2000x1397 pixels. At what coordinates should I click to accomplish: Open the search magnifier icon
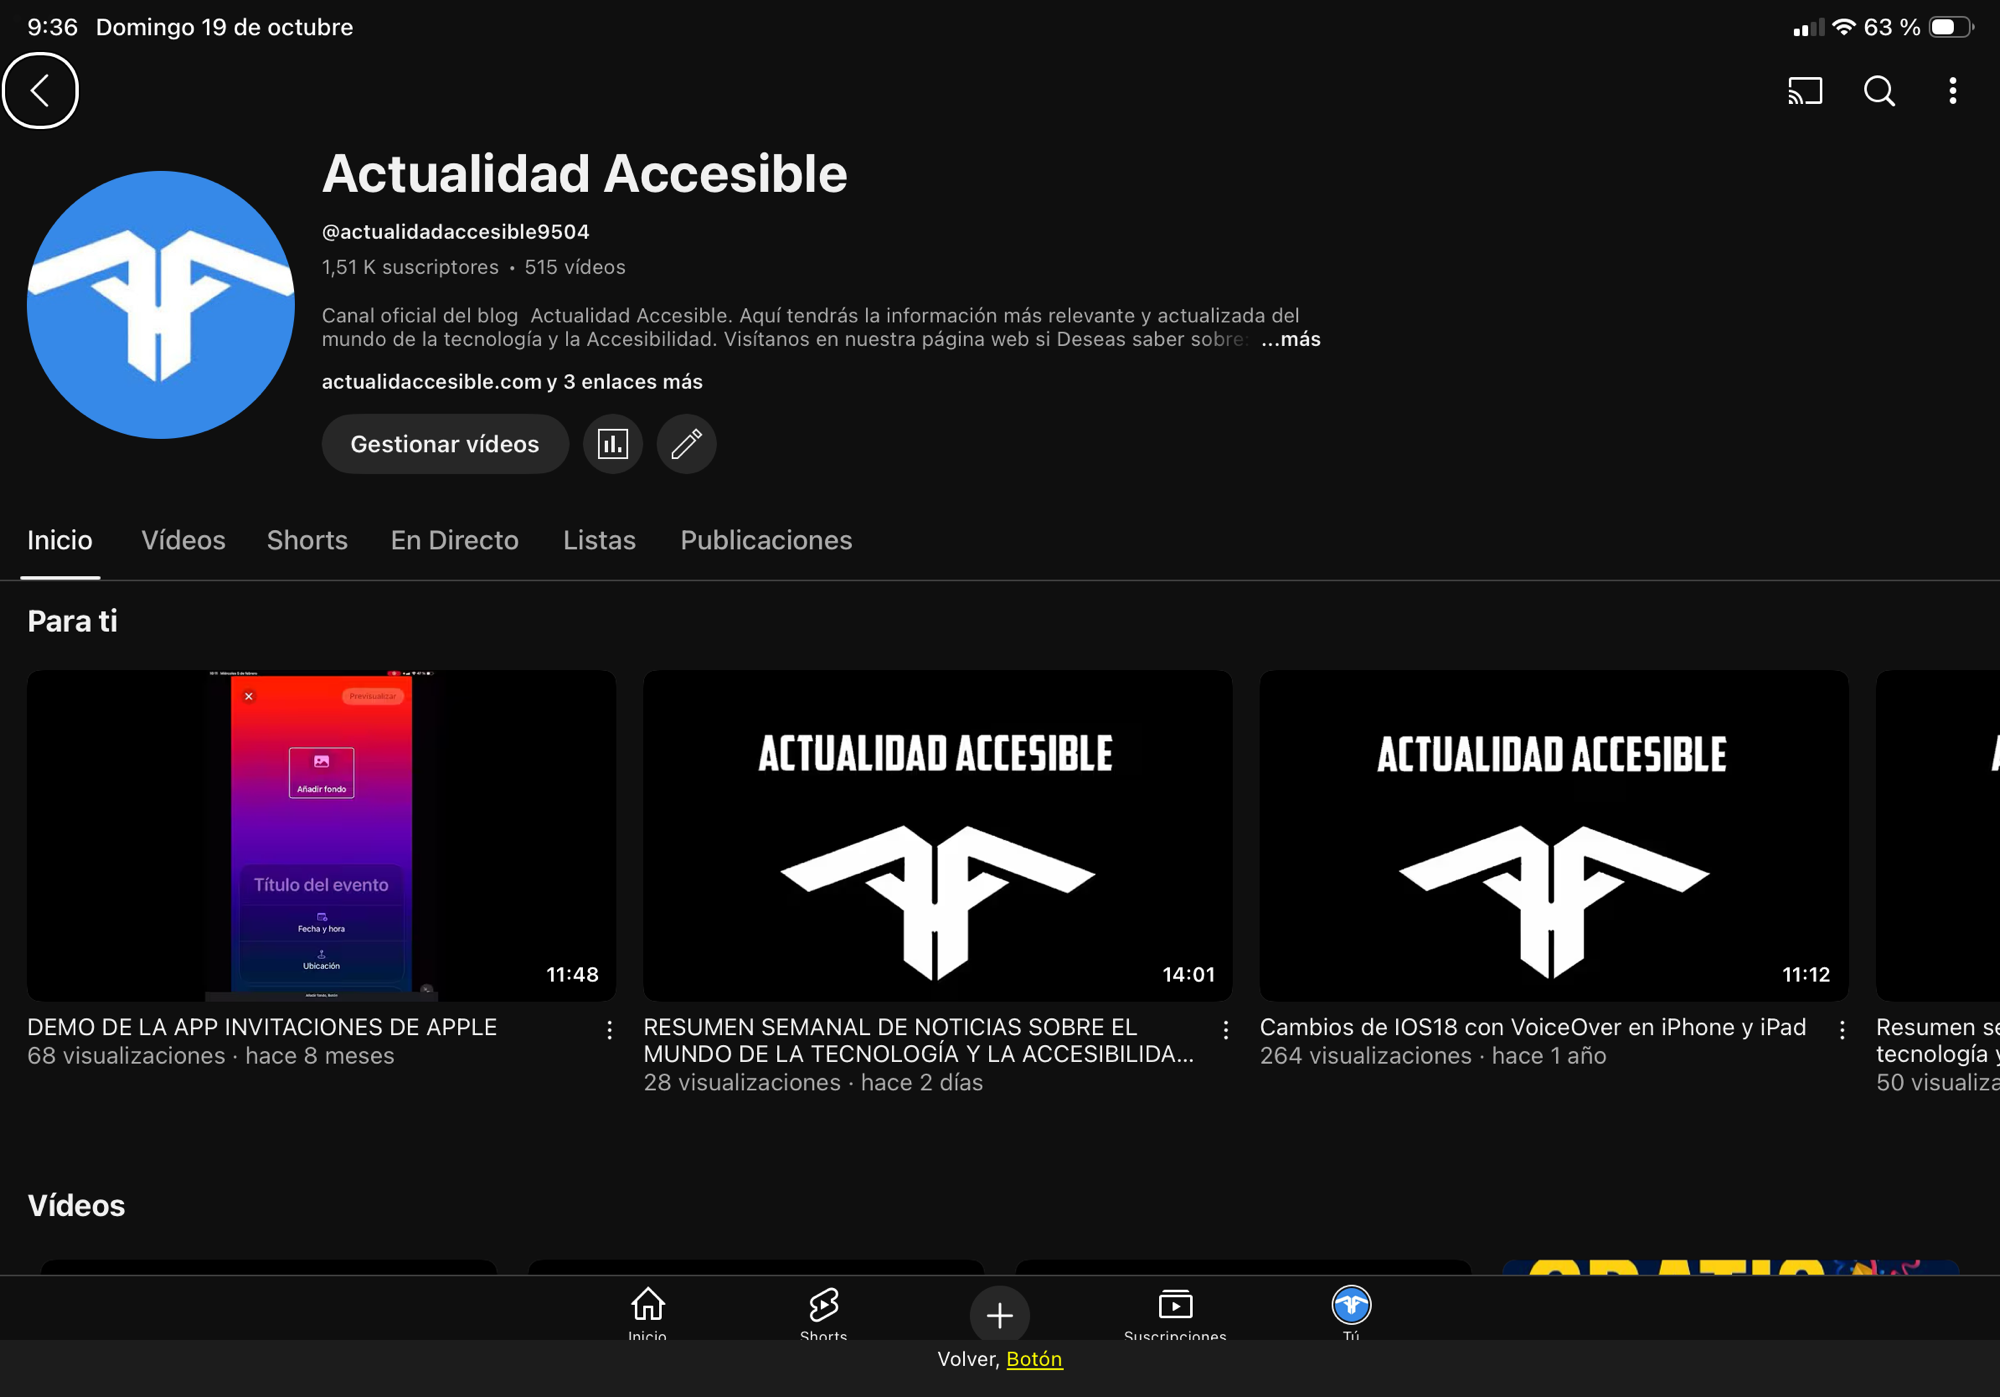1879,91
